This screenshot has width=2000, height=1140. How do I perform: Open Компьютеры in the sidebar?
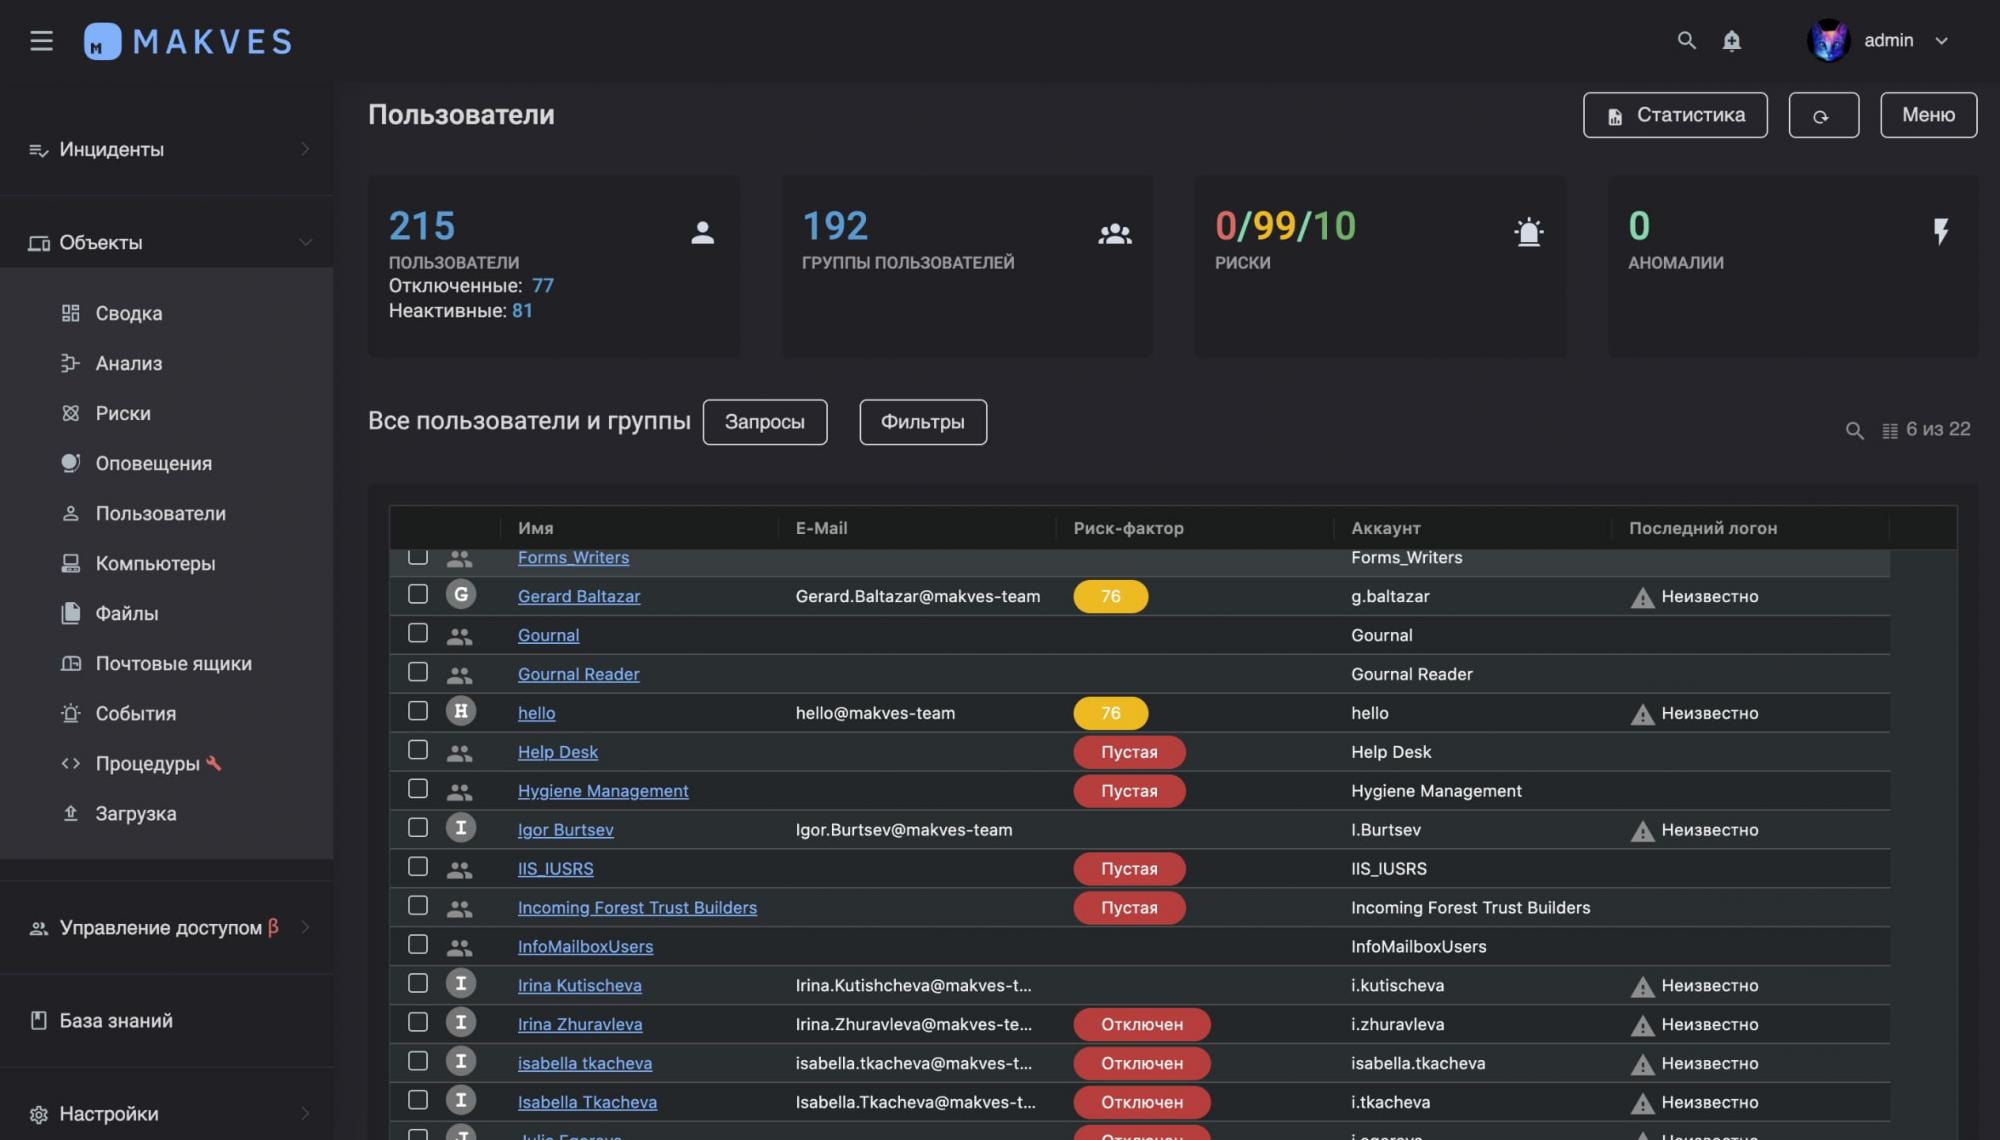[155, 564]
